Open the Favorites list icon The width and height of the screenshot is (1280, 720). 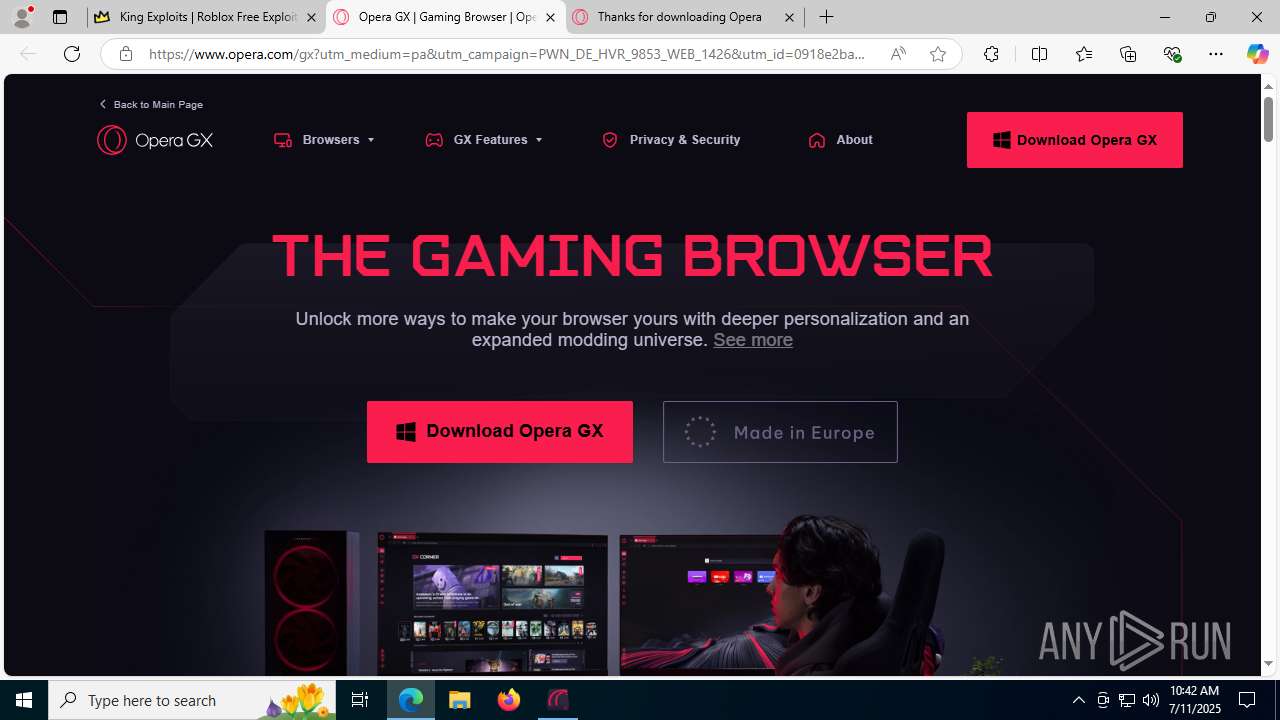point(1084,54)
